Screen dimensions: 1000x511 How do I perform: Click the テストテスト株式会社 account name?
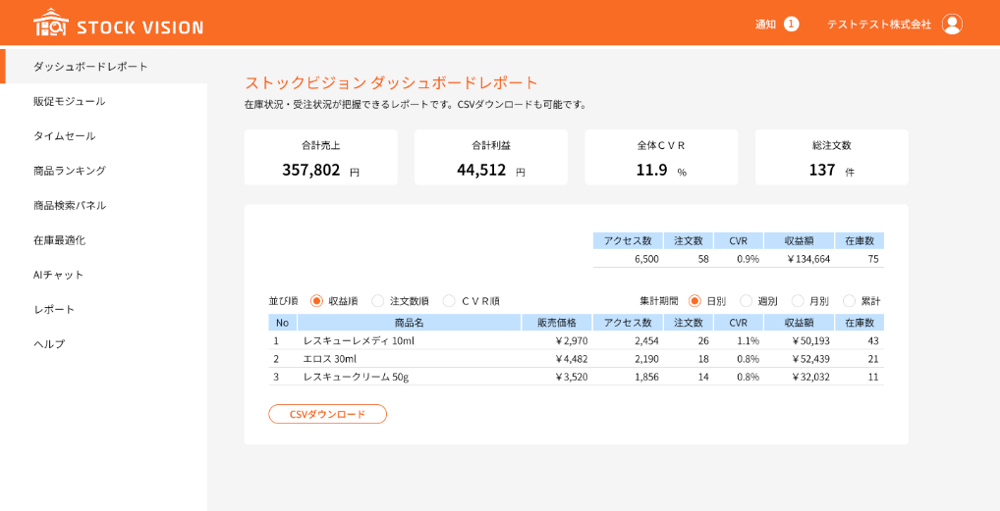(x=878, y=24)
